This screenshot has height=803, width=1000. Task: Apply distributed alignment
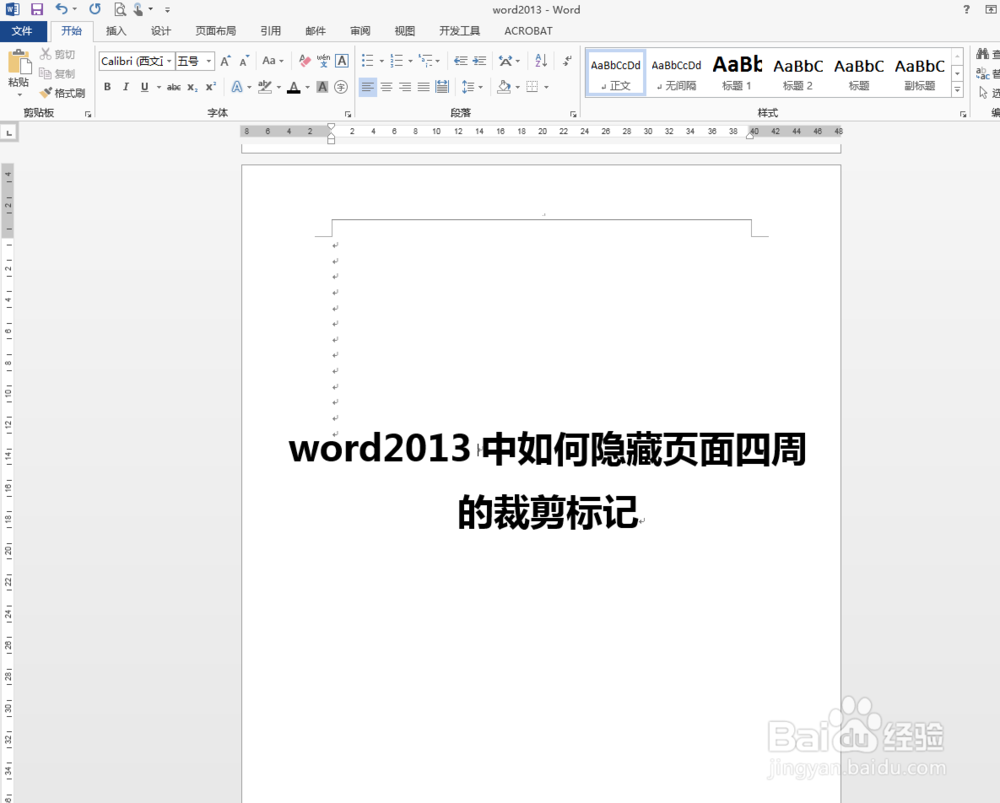click(442, 87)
